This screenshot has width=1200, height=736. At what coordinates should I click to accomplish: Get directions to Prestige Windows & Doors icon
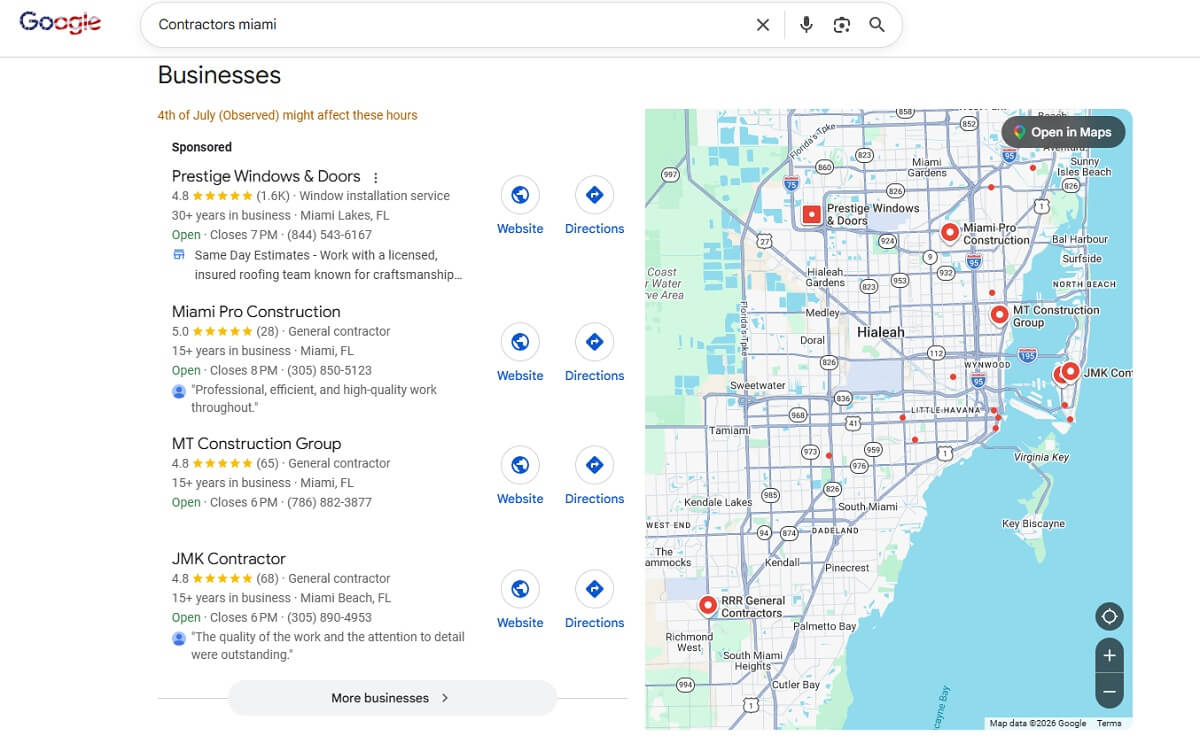tap(594, 195)
